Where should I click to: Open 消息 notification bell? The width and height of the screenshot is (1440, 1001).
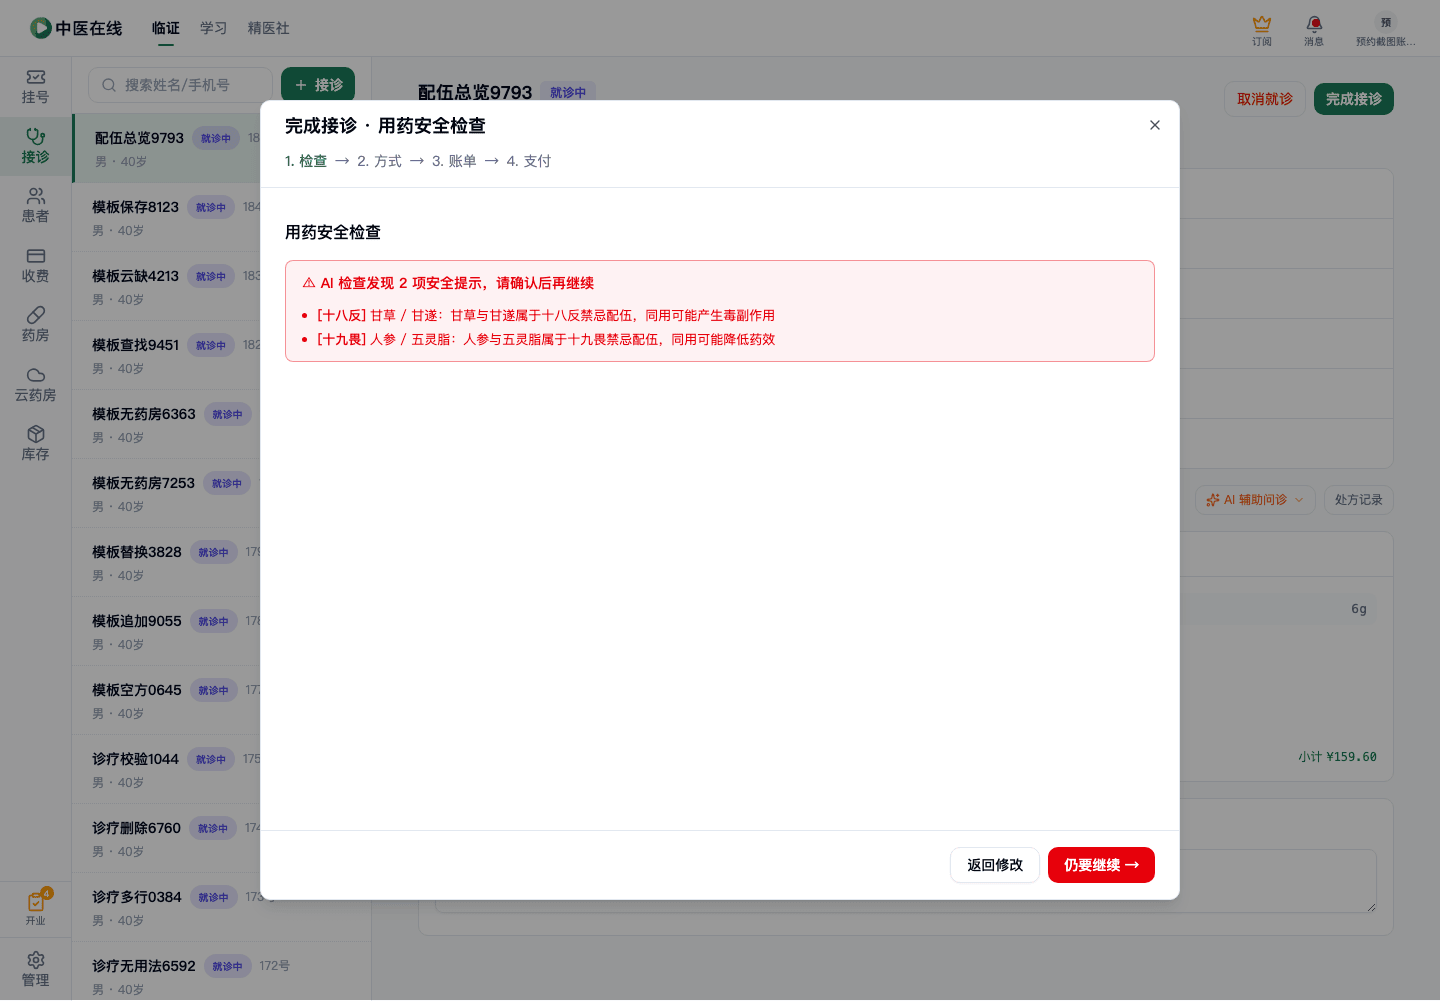coord(1314,30)
